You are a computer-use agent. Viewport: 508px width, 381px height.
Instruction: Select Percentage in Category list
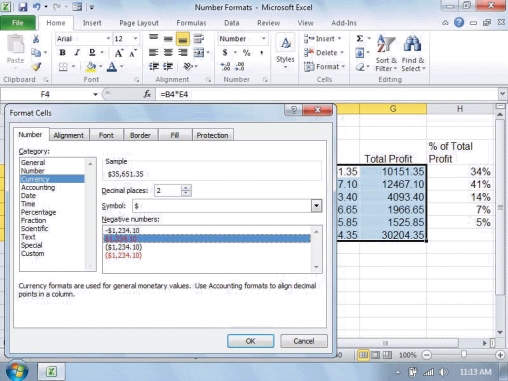pos(38,212)
